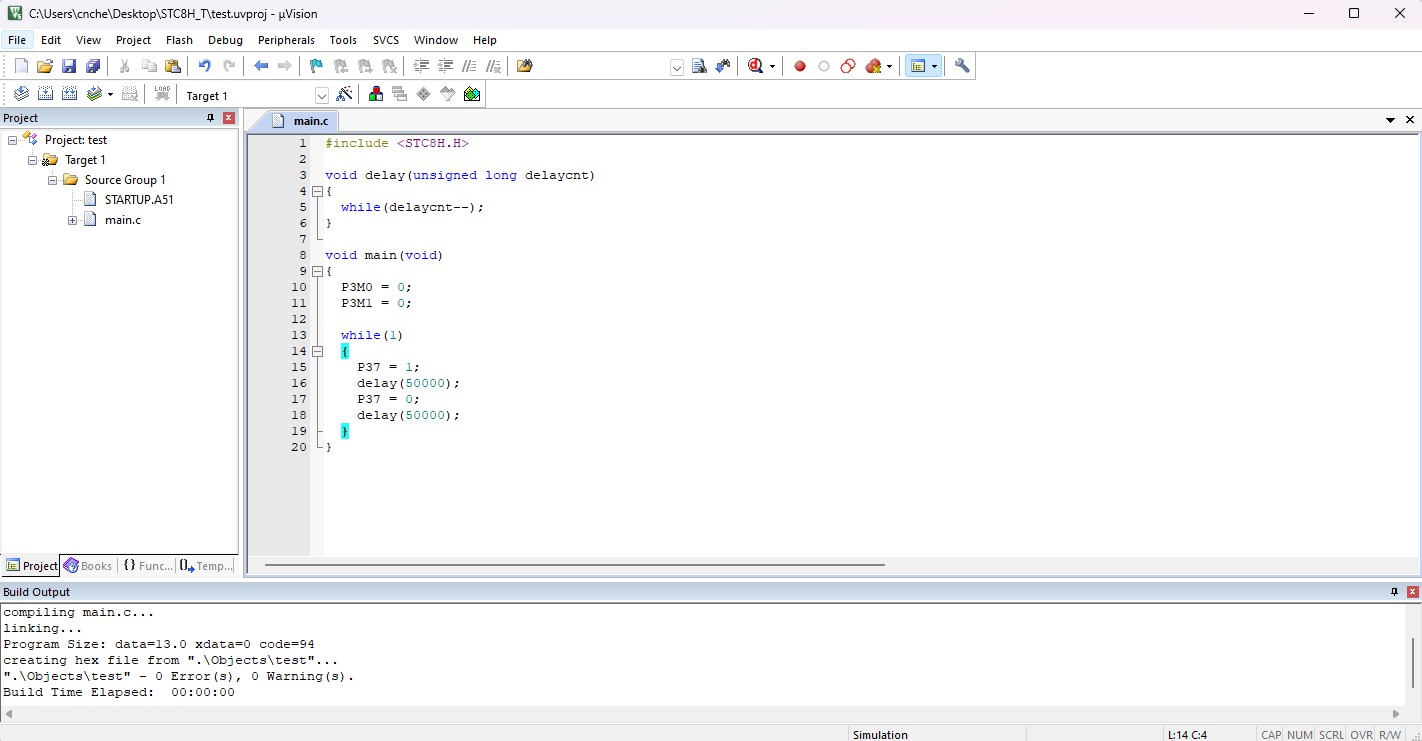Click the Rebuild all target files icon
Viewport: 1422px width, 741px height.
click(69, 94)
